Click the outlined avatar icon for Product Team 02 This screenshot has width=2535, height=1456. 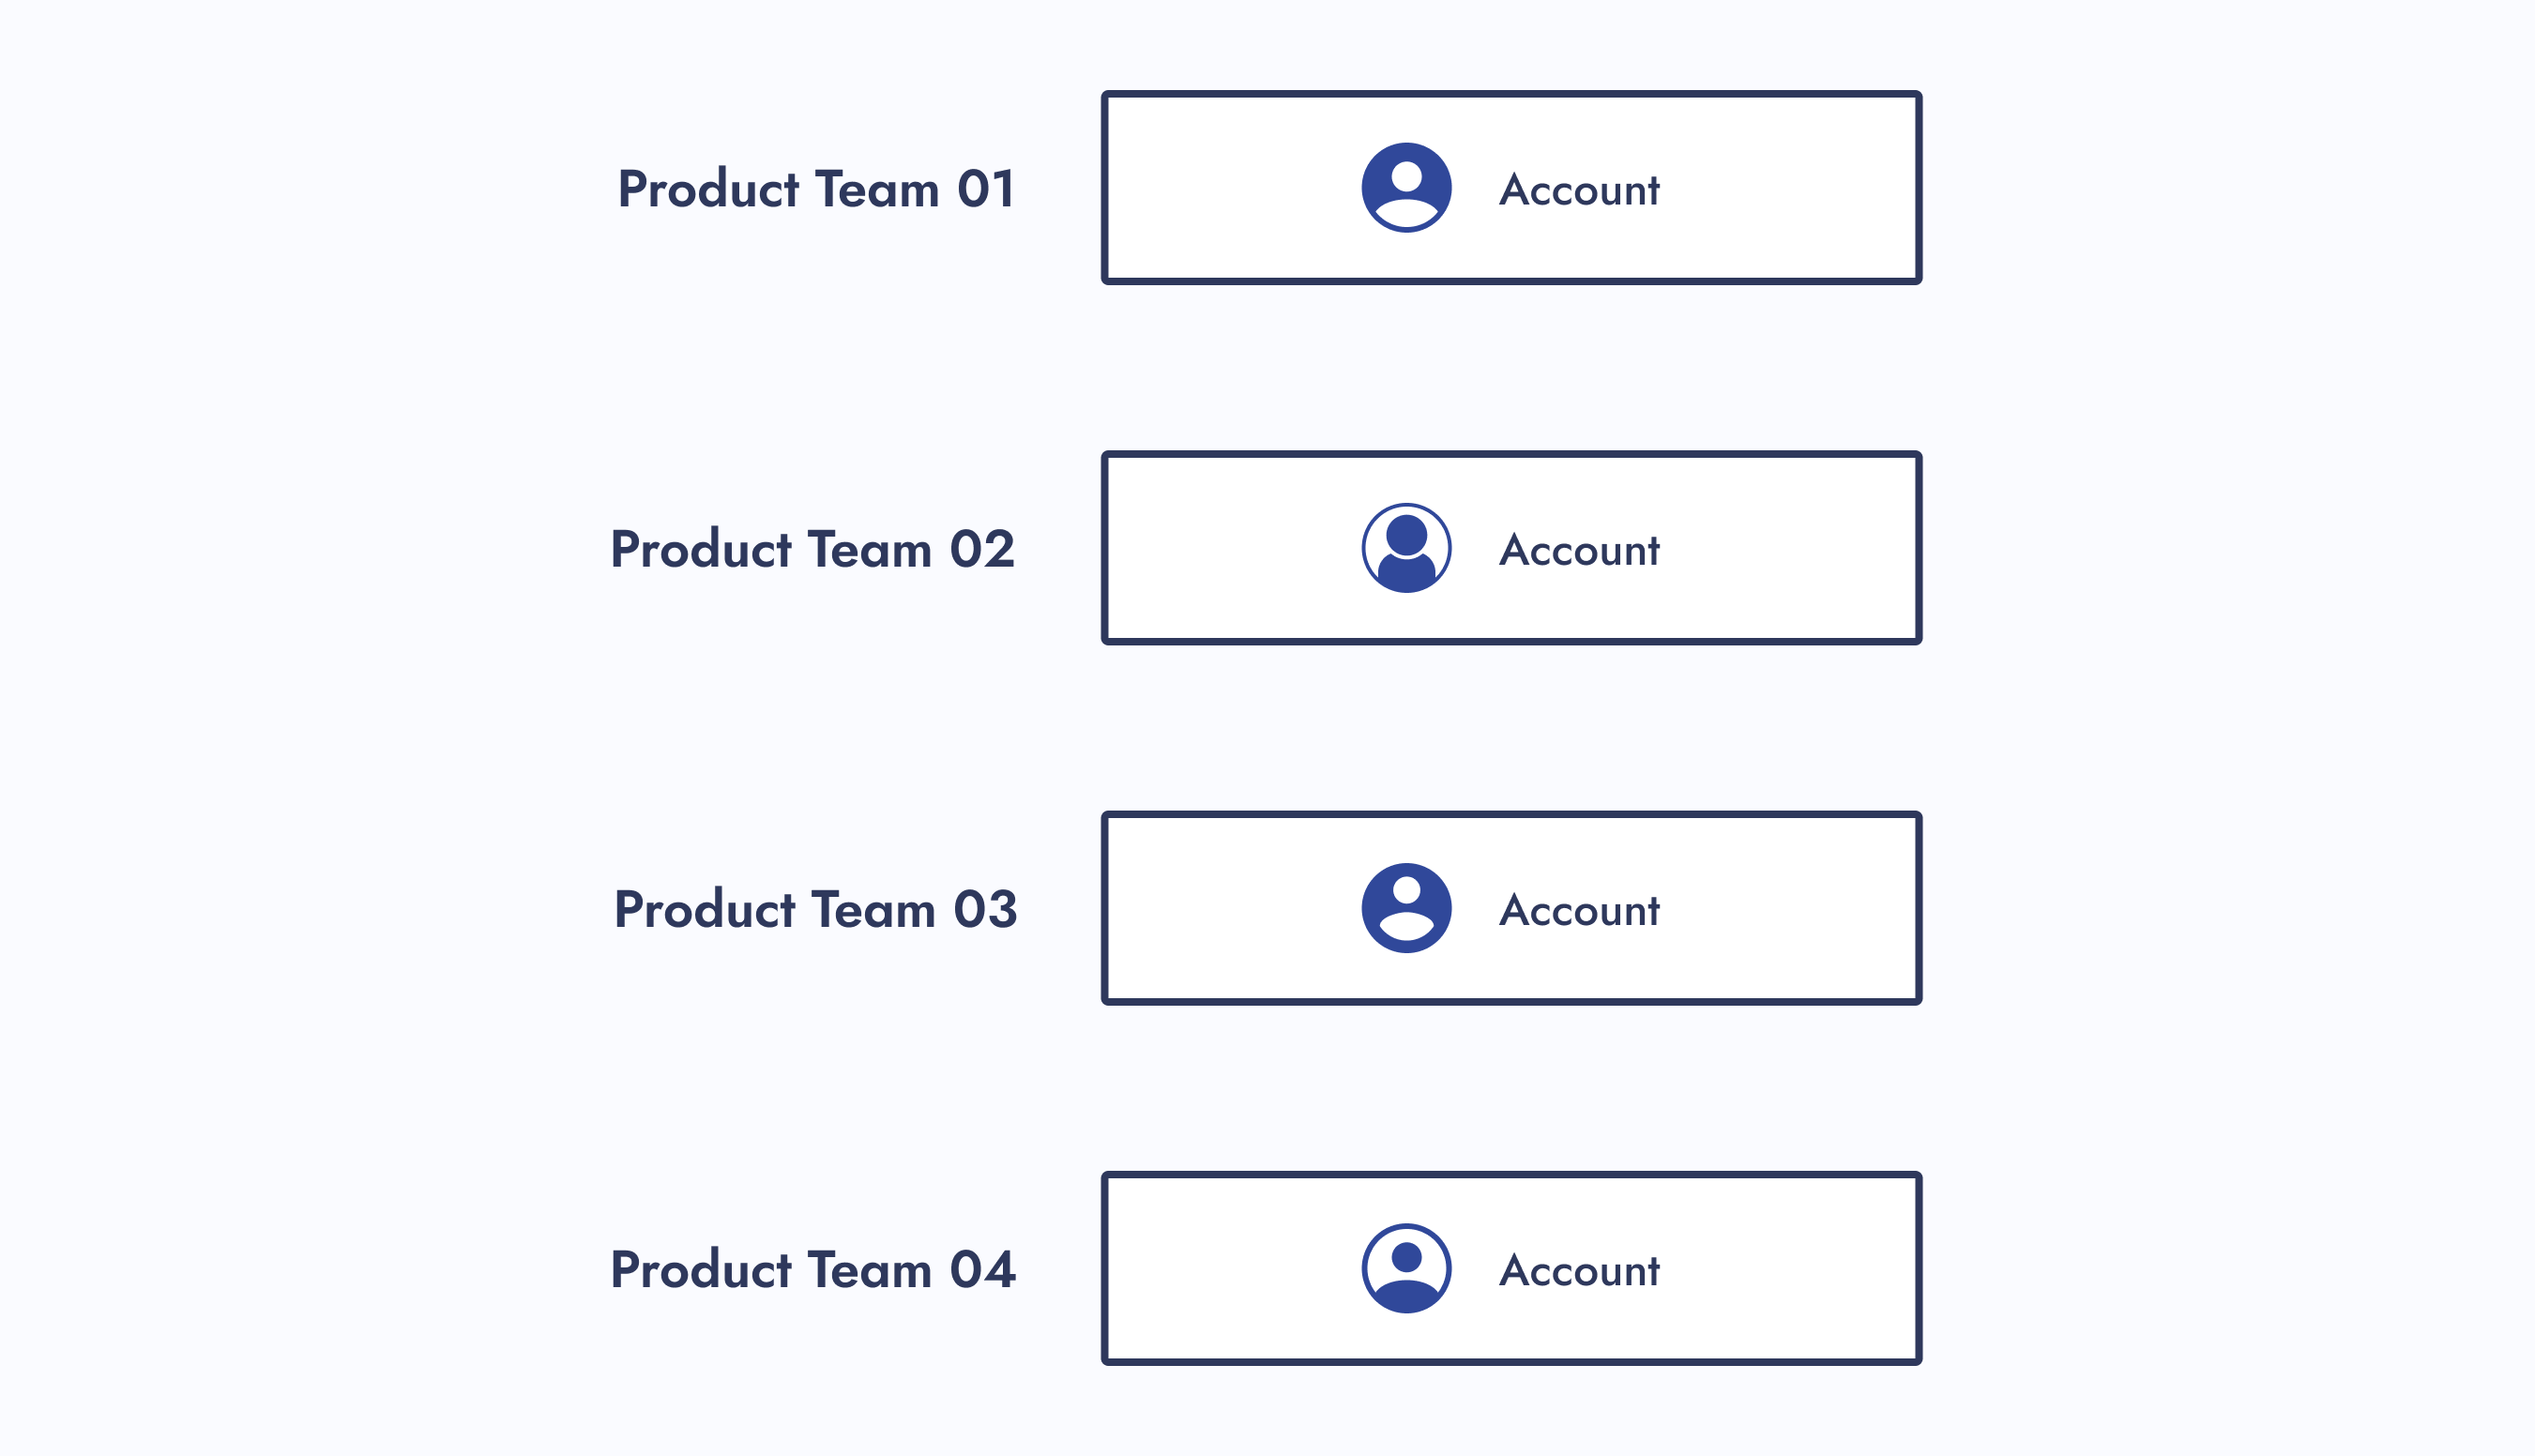[1406, 548]
